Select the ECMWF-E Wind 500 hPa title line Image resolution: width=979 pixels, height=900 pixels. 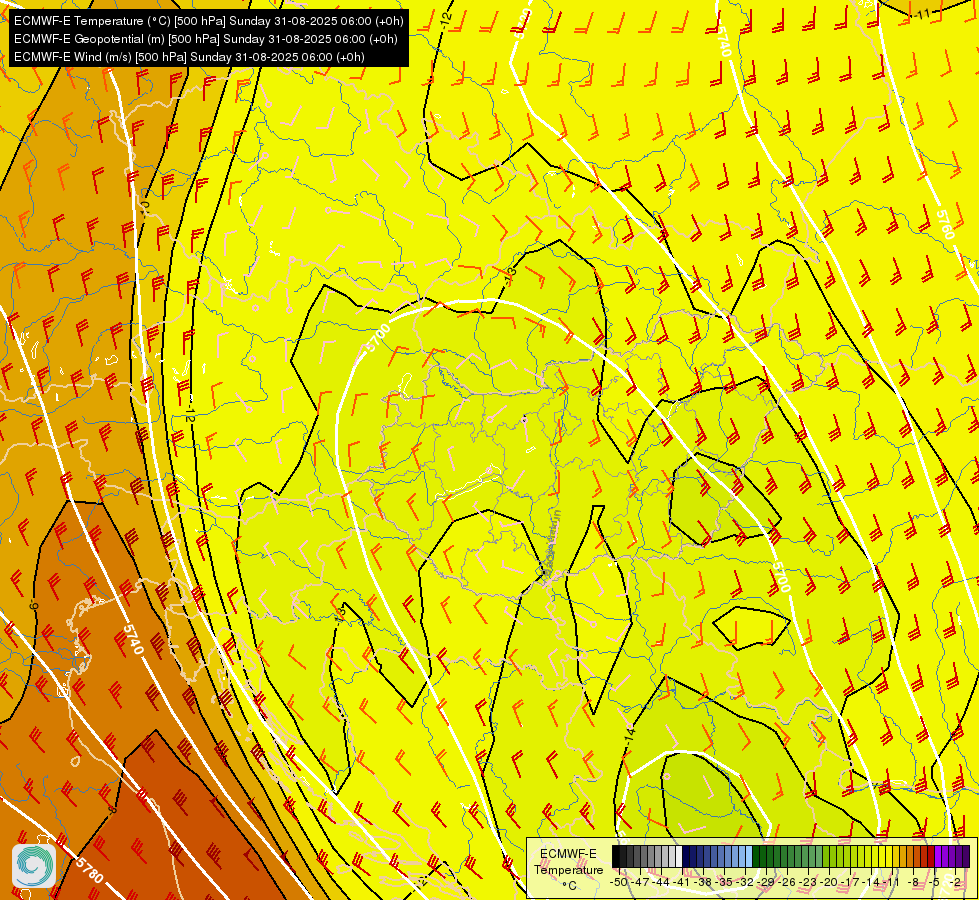coord(189,57)
